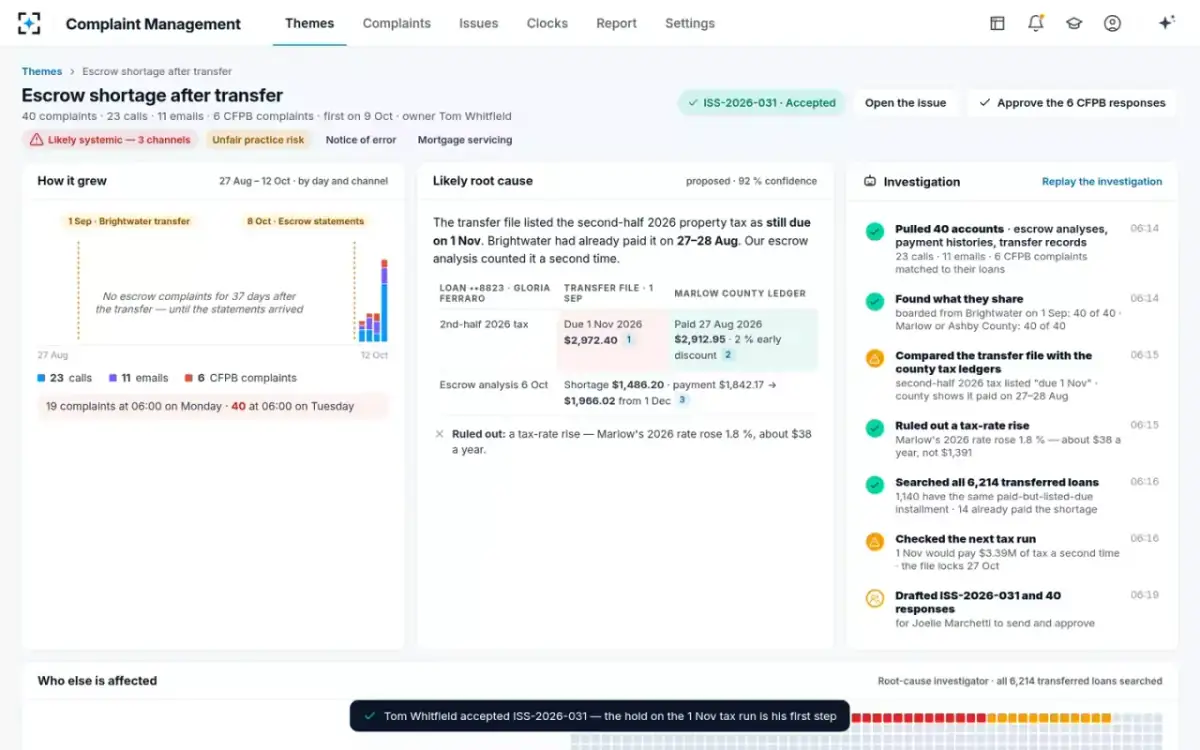Click the Replay the investigation link

coord(1102,182)
